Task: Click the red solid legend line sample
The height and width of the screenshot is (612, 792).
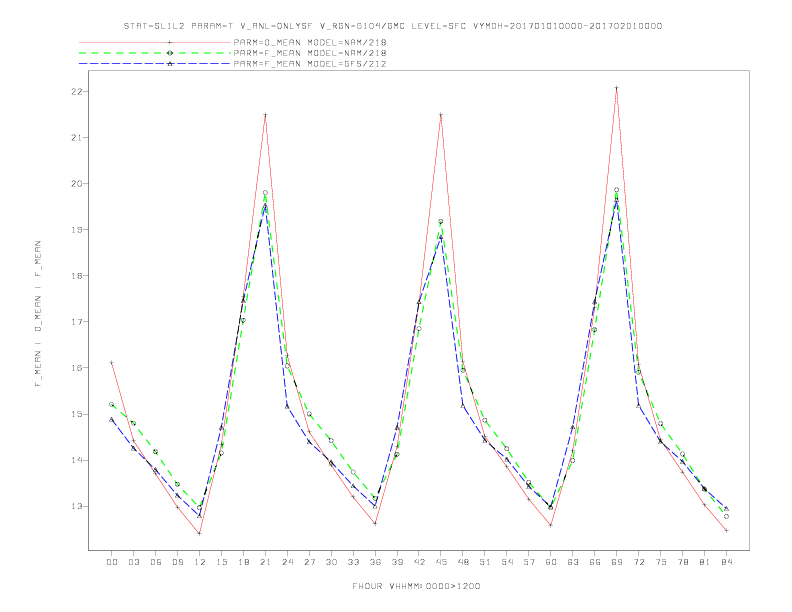Action: point(155,42)
